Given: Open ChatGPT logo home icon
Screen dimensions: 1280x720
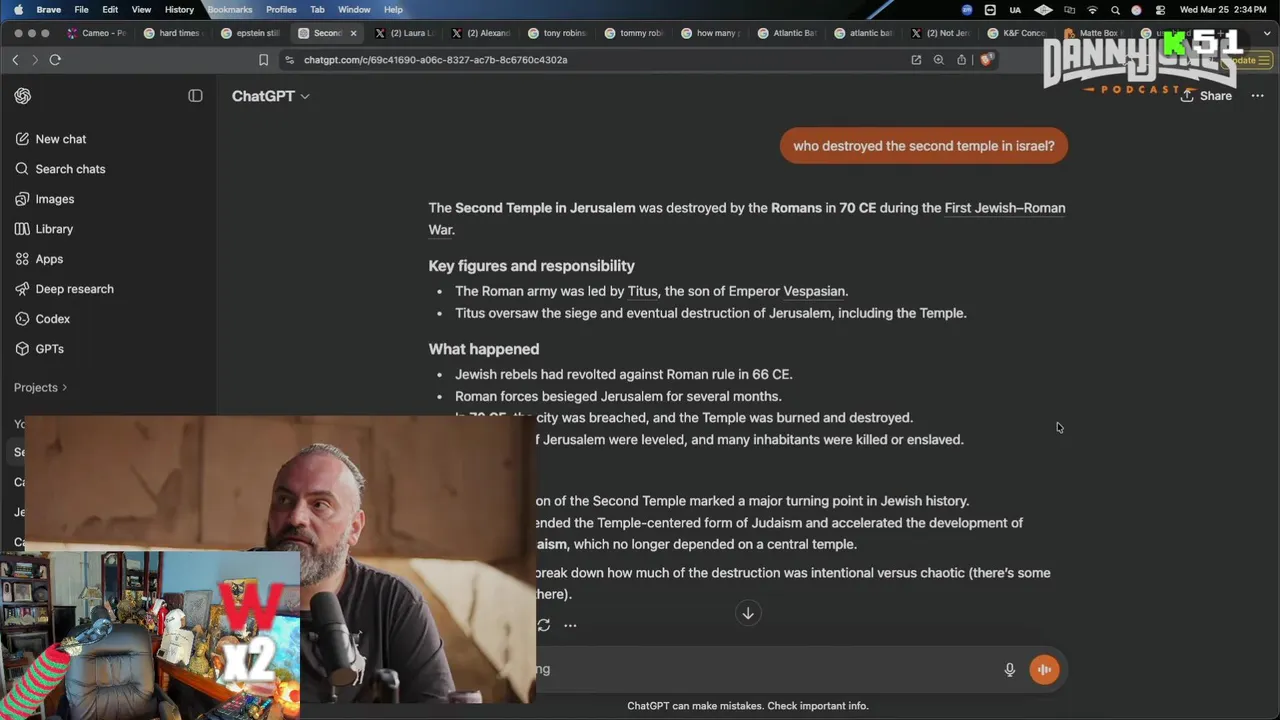Looking at the screenshot, I should 23,96.
